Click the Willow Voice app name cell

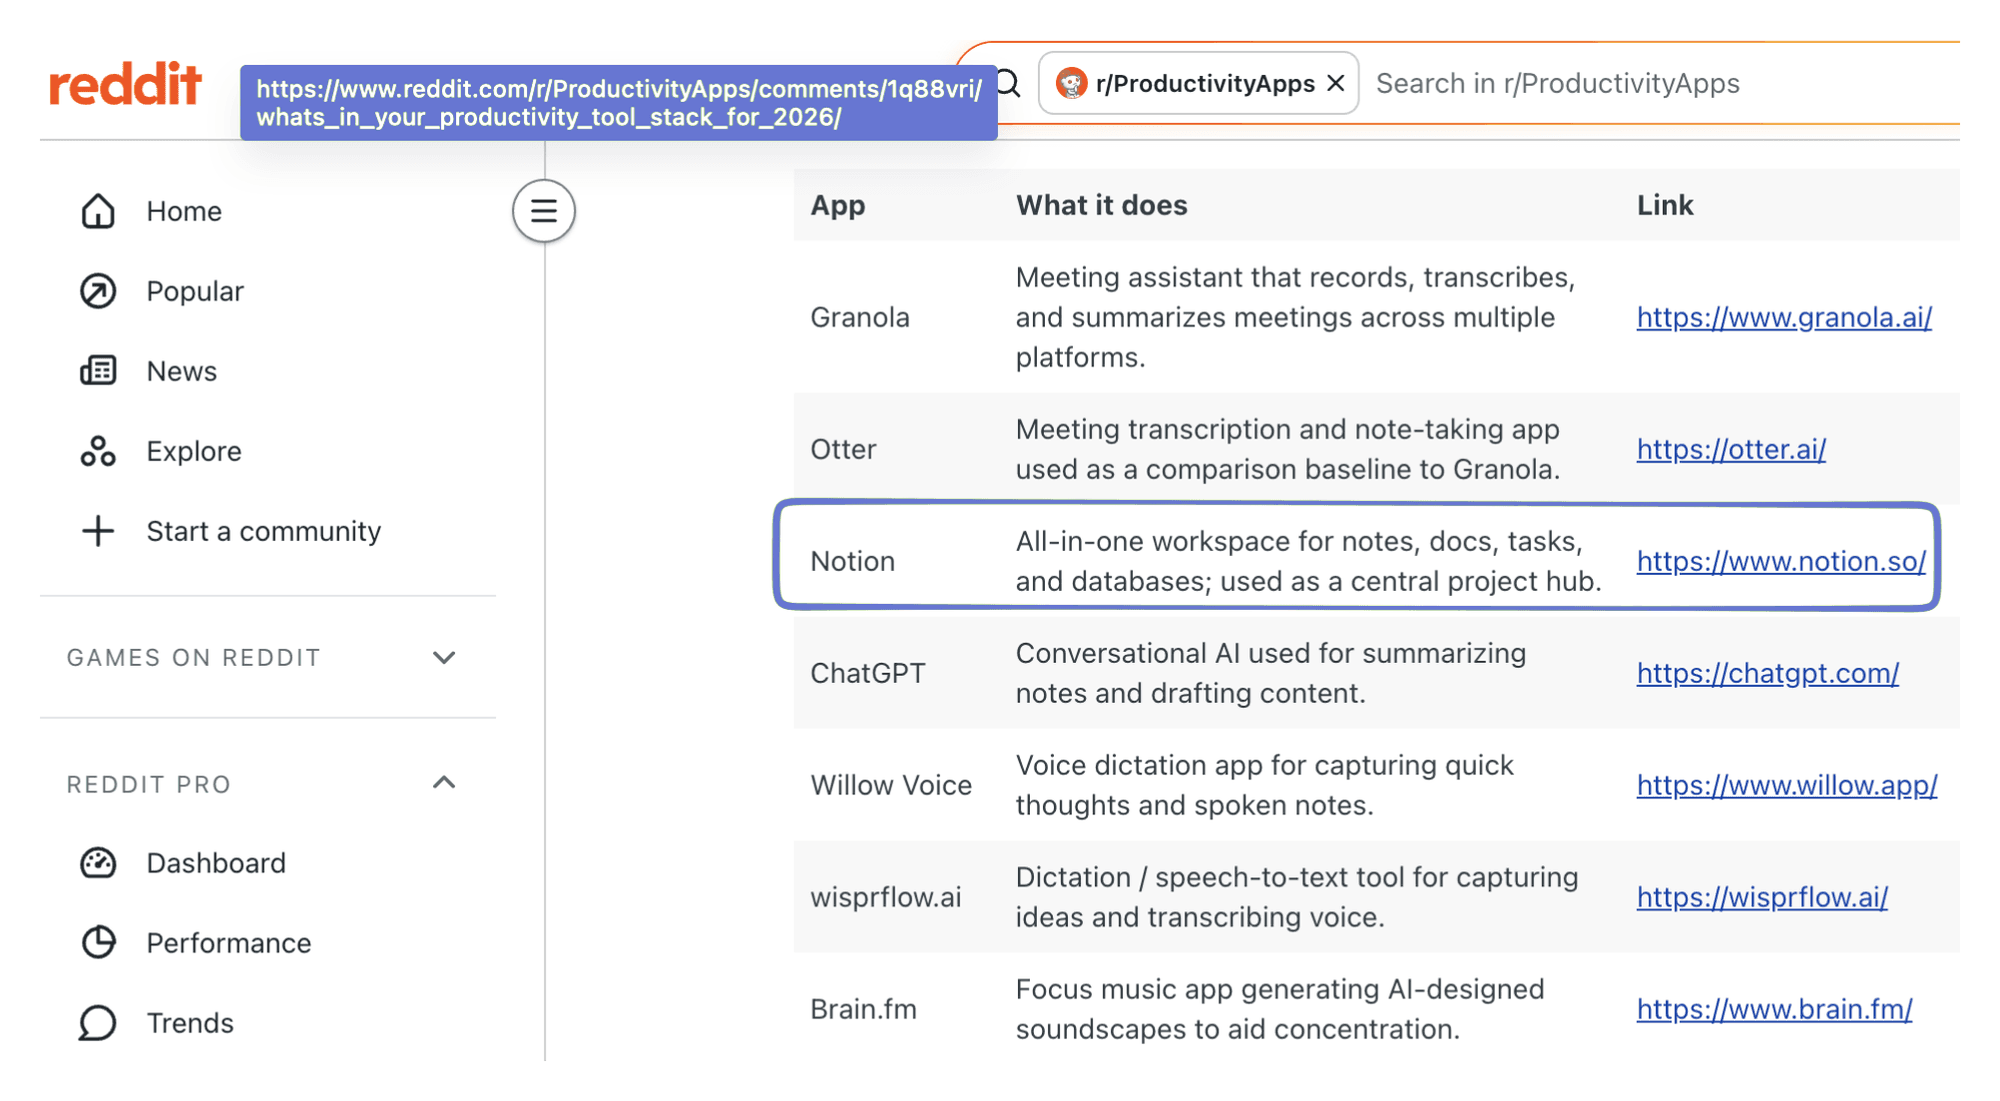(891, 785)
